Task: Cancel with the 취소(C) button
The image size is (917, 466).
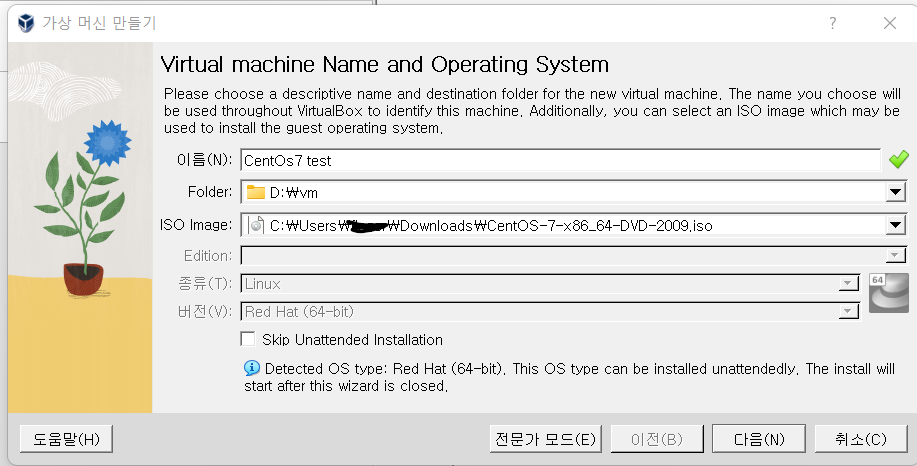Action: (861, 439)
